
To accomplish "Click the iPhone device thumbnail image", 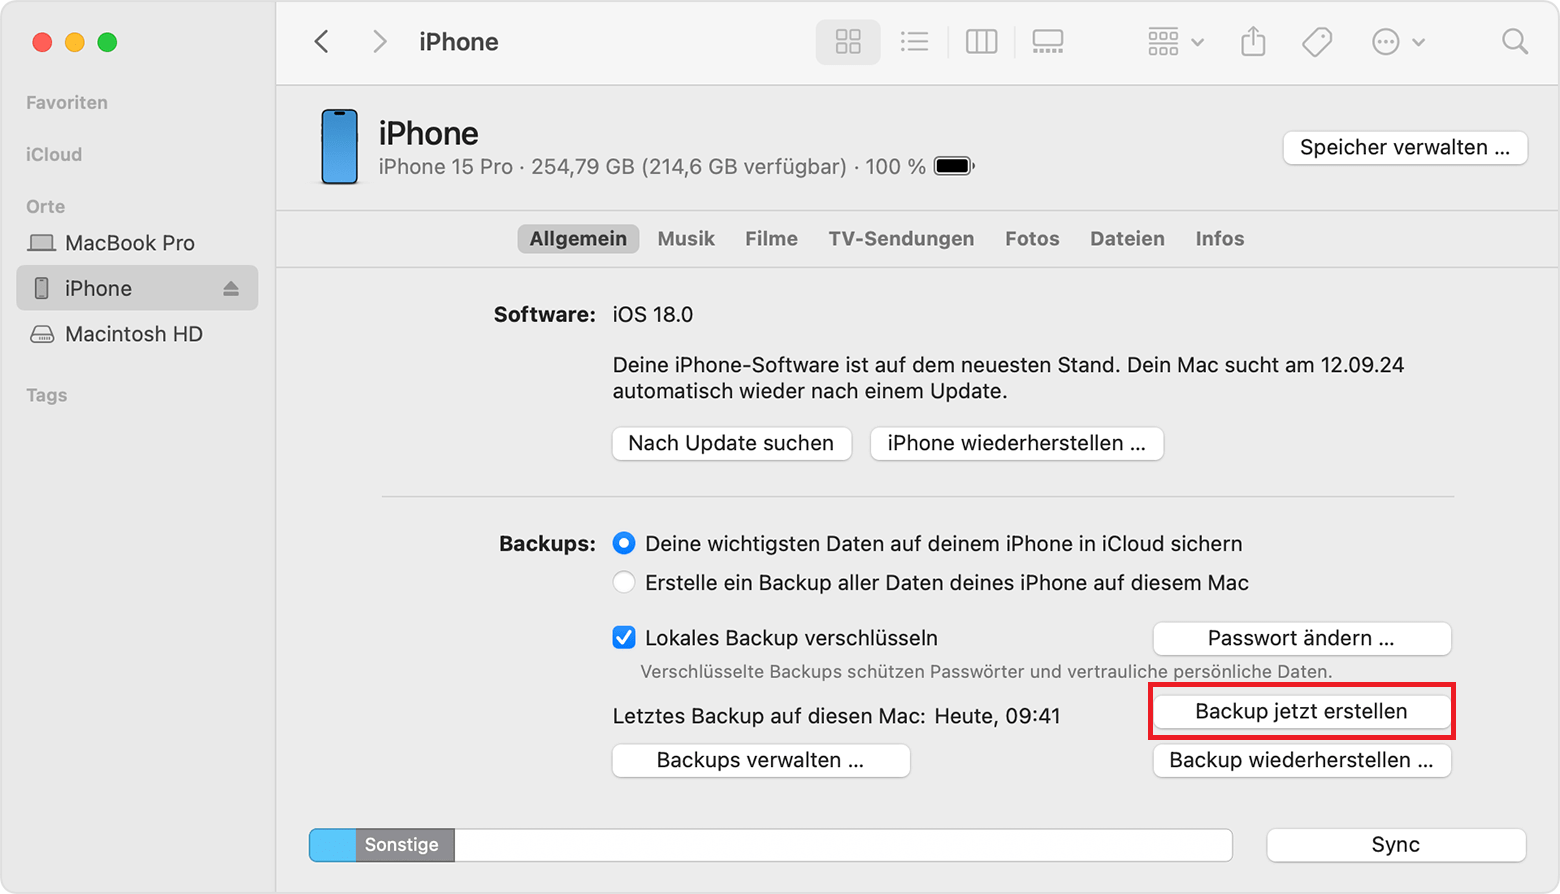I will tap(340, 146).
